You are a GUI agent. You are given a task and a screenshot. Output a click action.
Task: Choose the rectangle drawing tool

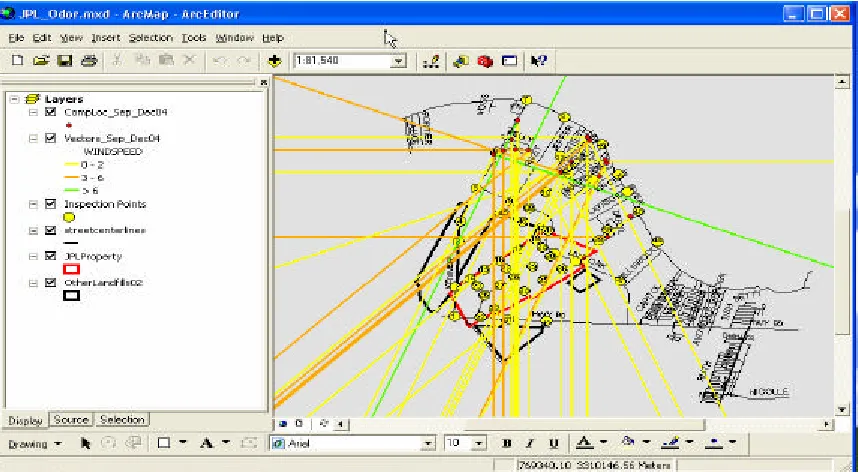coord(164,443)
